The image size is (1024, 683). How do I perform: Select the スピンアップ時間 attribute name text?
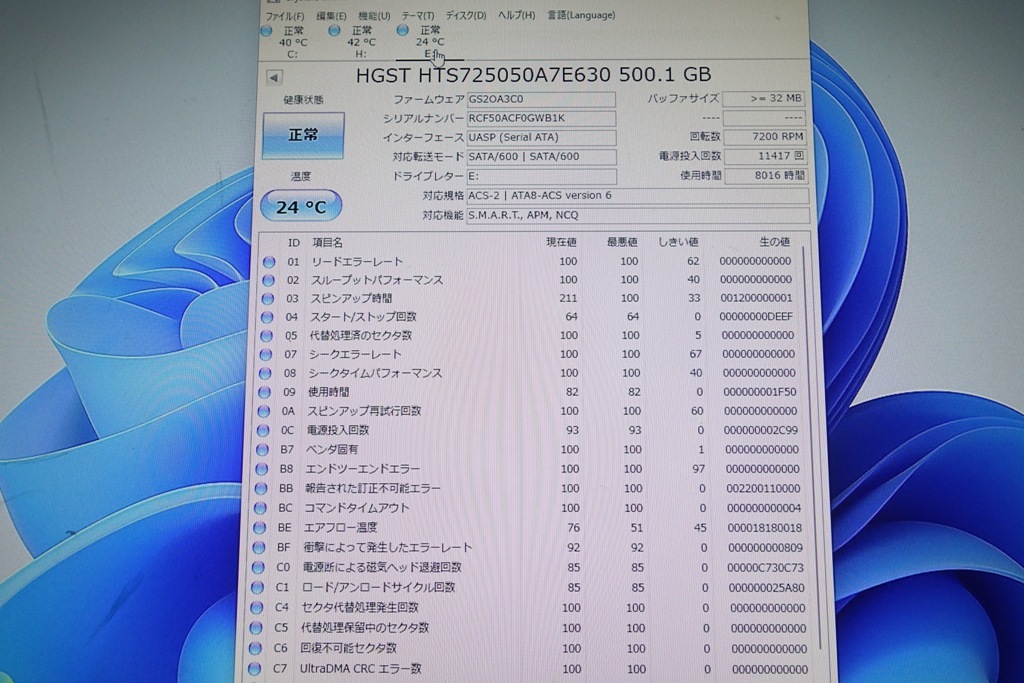[x=351, y=298]
